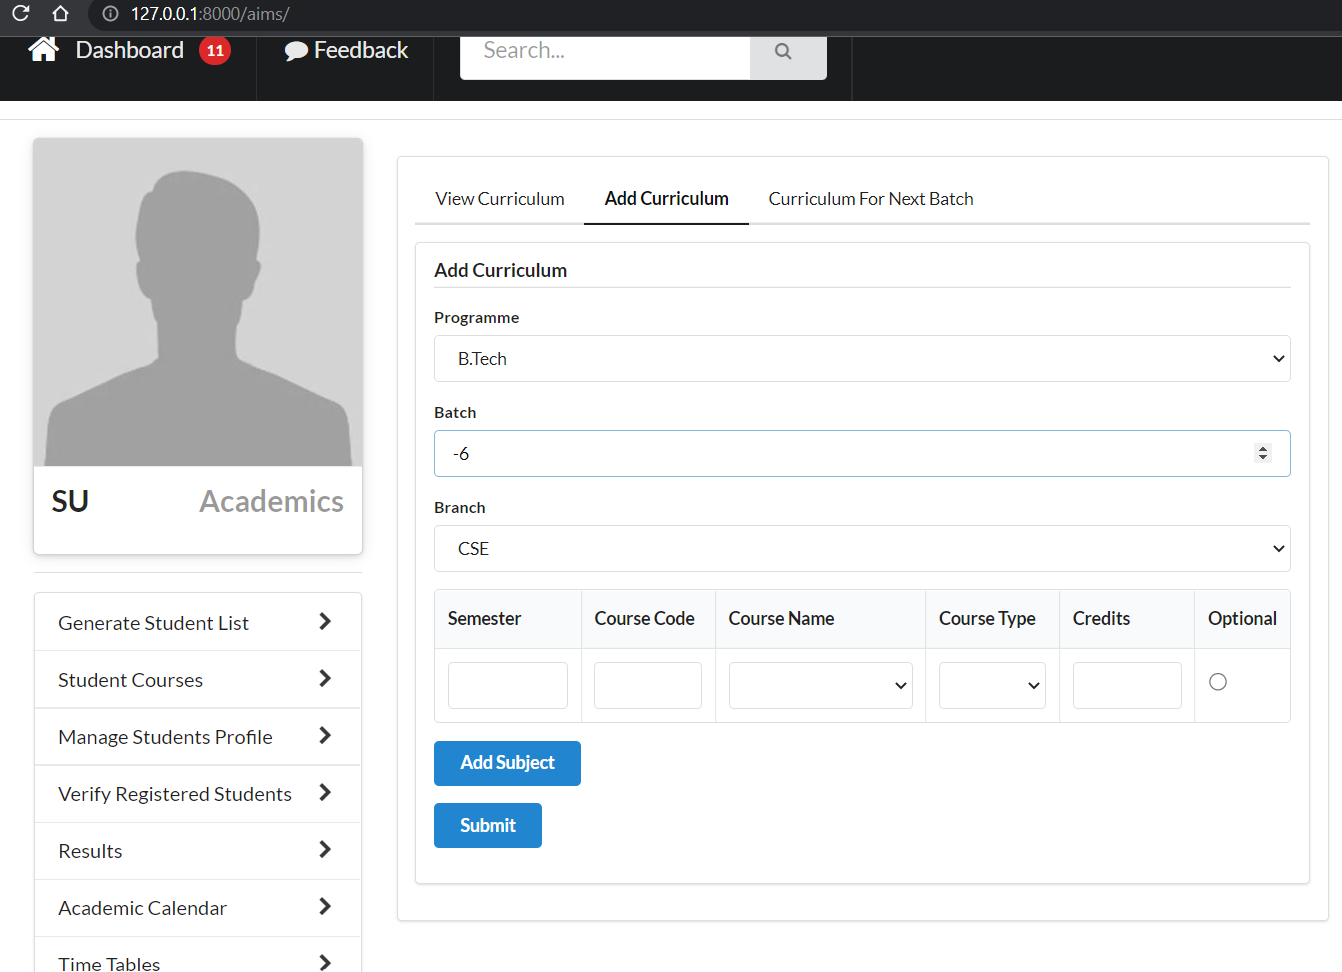Click the Add Subject button
Image resolution: width=1342 pixels, height=972 pixels.
[507, 763]
